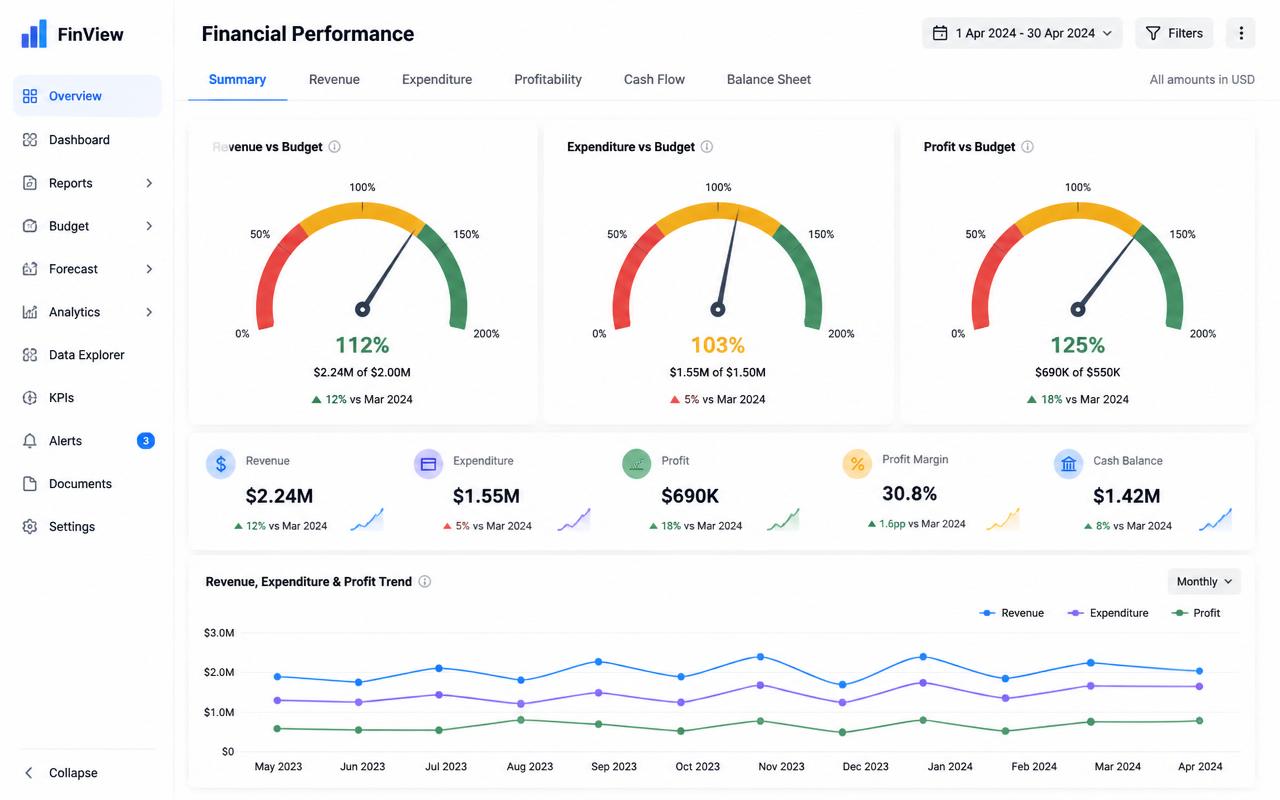Click the Reports sidebar icon

coord(30,183)
